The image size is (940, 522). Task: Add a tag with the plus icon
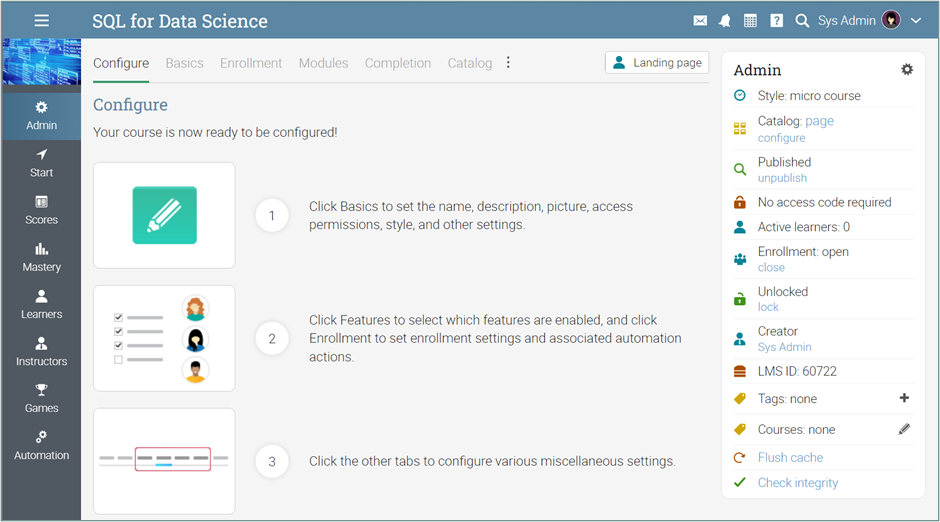coord(904,398)
